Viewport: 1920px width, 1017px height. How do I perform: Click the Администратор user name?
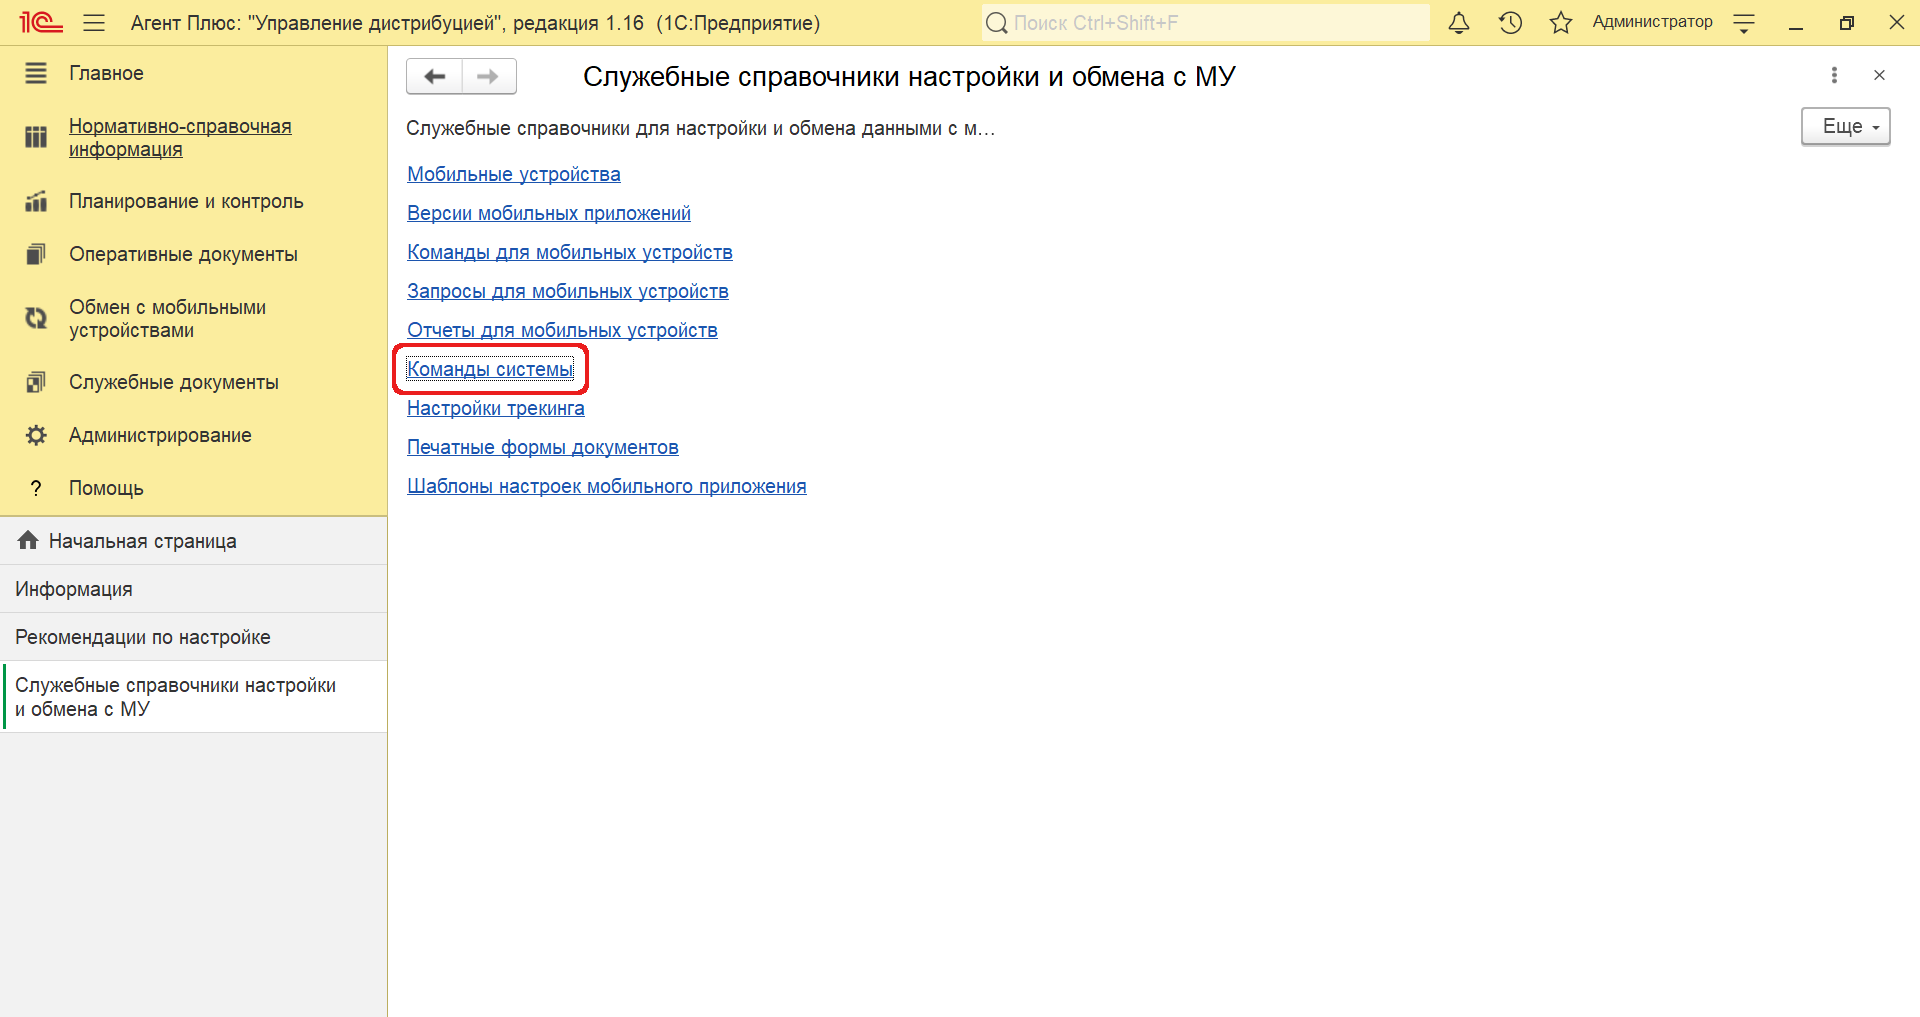pos(1652,22)
